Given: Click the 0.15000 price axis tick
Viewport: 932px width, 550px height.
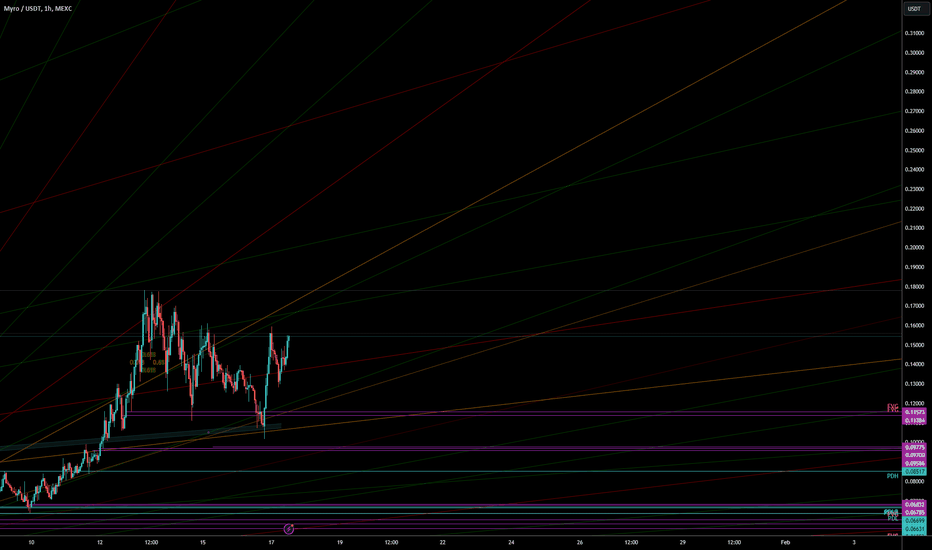Looking at the screenshot, I should pyautogui.click(x=914, y=345).
